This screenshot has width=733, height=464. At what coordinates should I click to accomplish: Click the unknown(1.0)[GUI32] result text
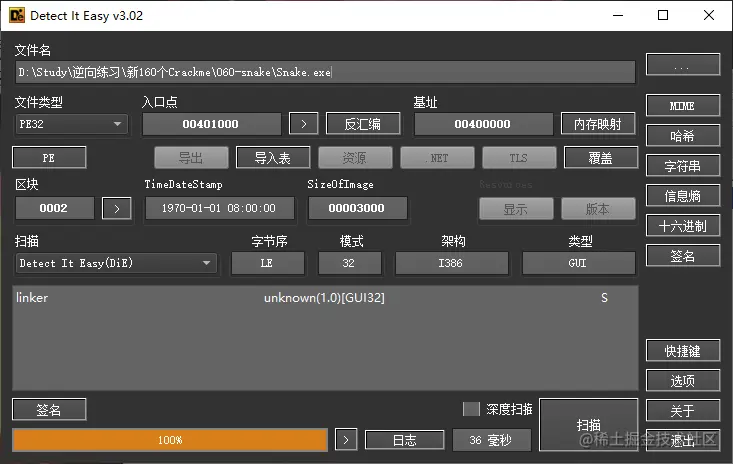click(x=324, y=298)
